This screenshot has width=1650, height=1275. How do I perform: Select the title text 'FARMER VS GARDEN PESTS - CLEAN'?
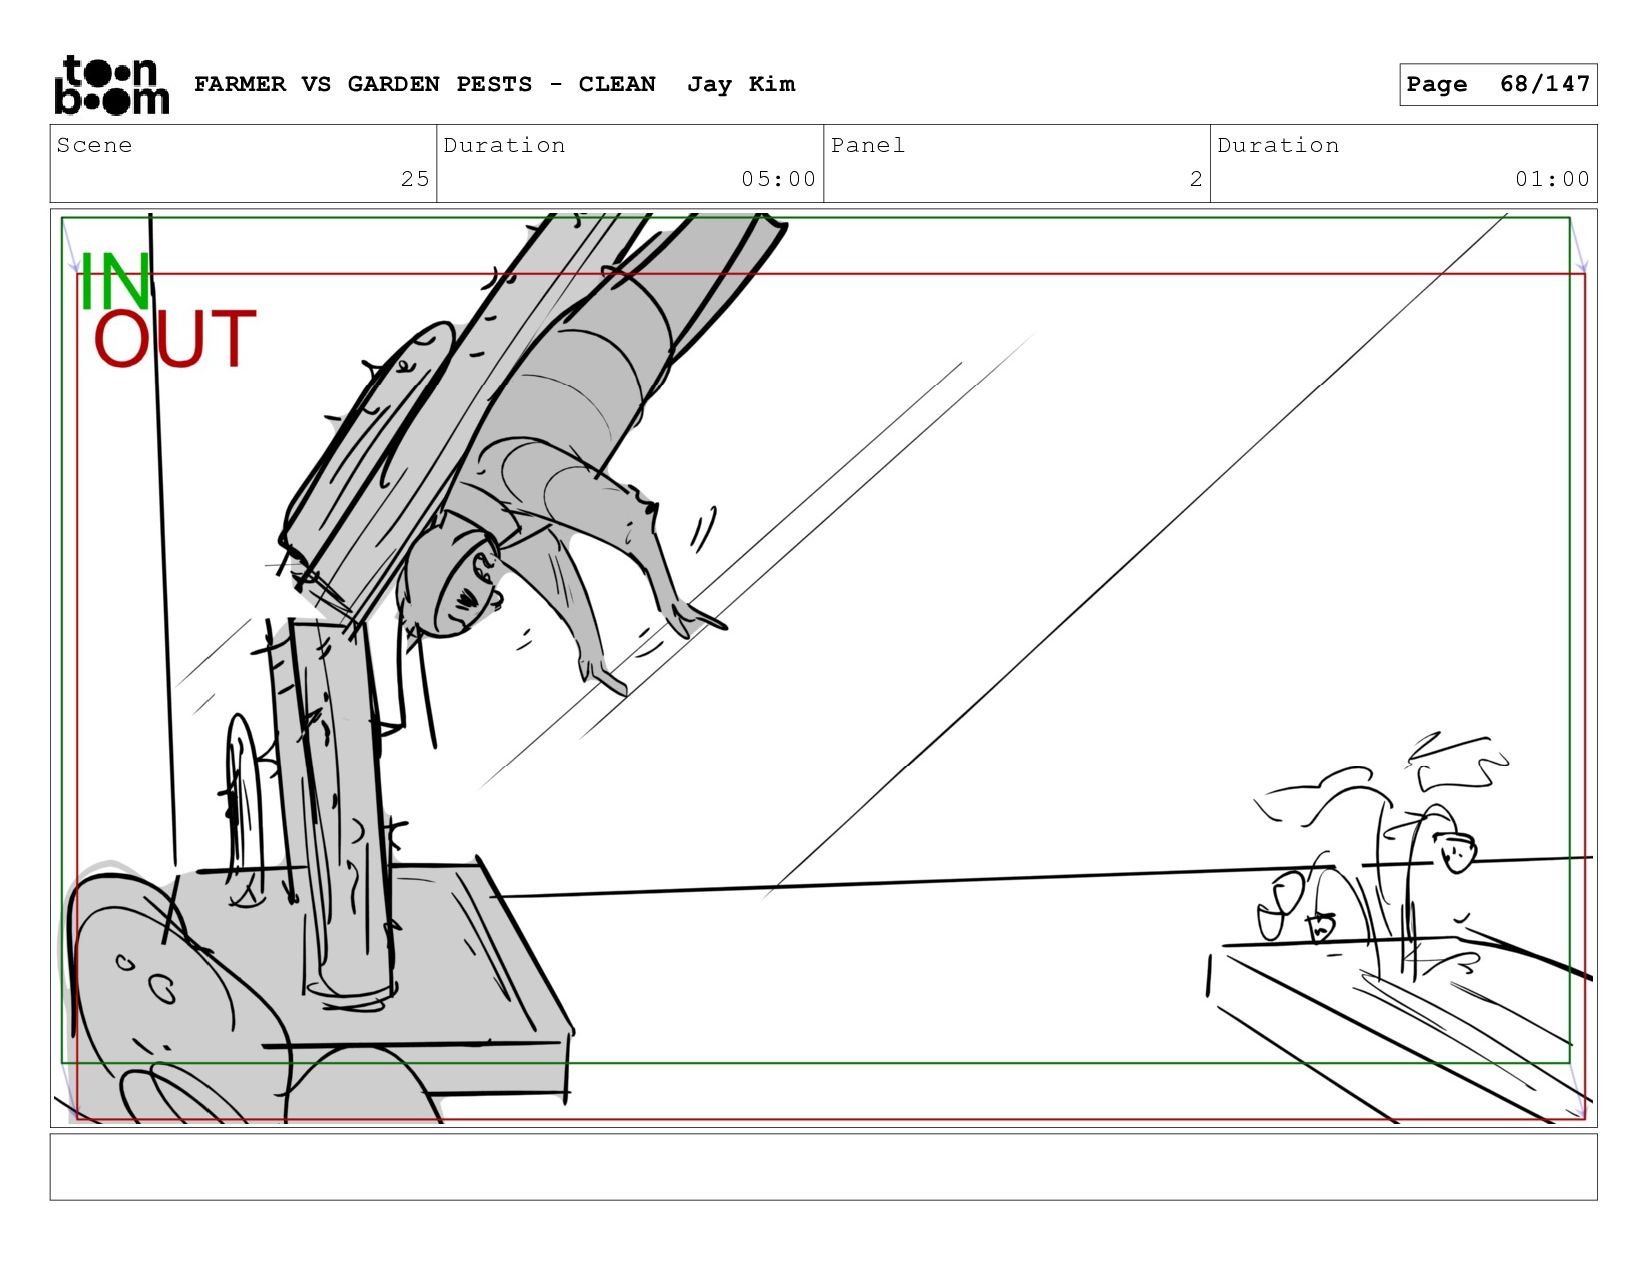425,84
